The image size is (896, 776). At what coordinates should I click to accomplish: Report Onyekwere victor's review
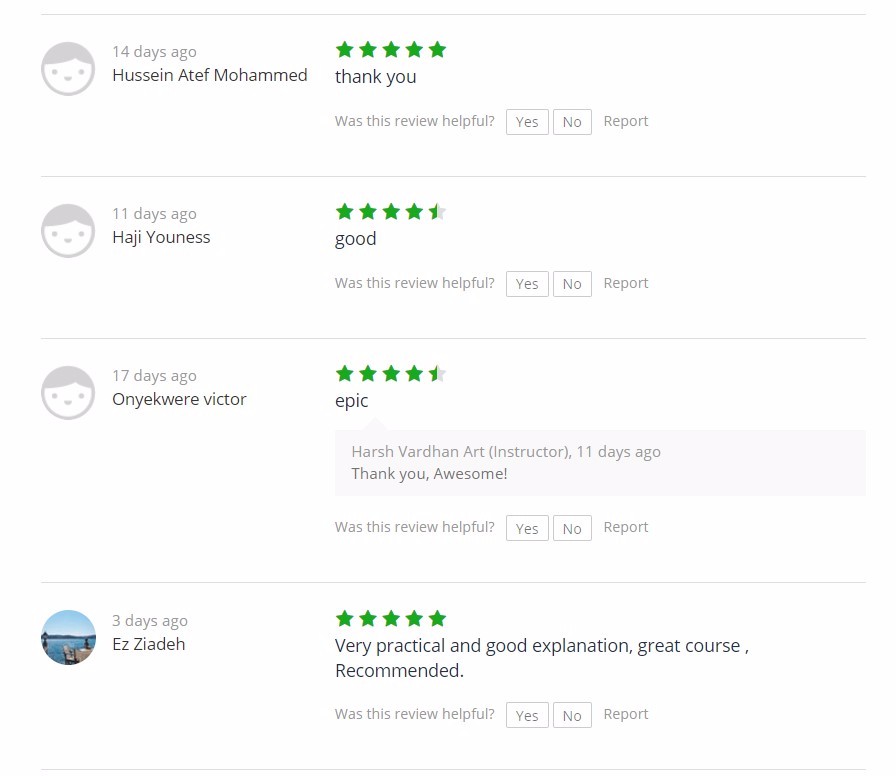click(x=626, y=527)
